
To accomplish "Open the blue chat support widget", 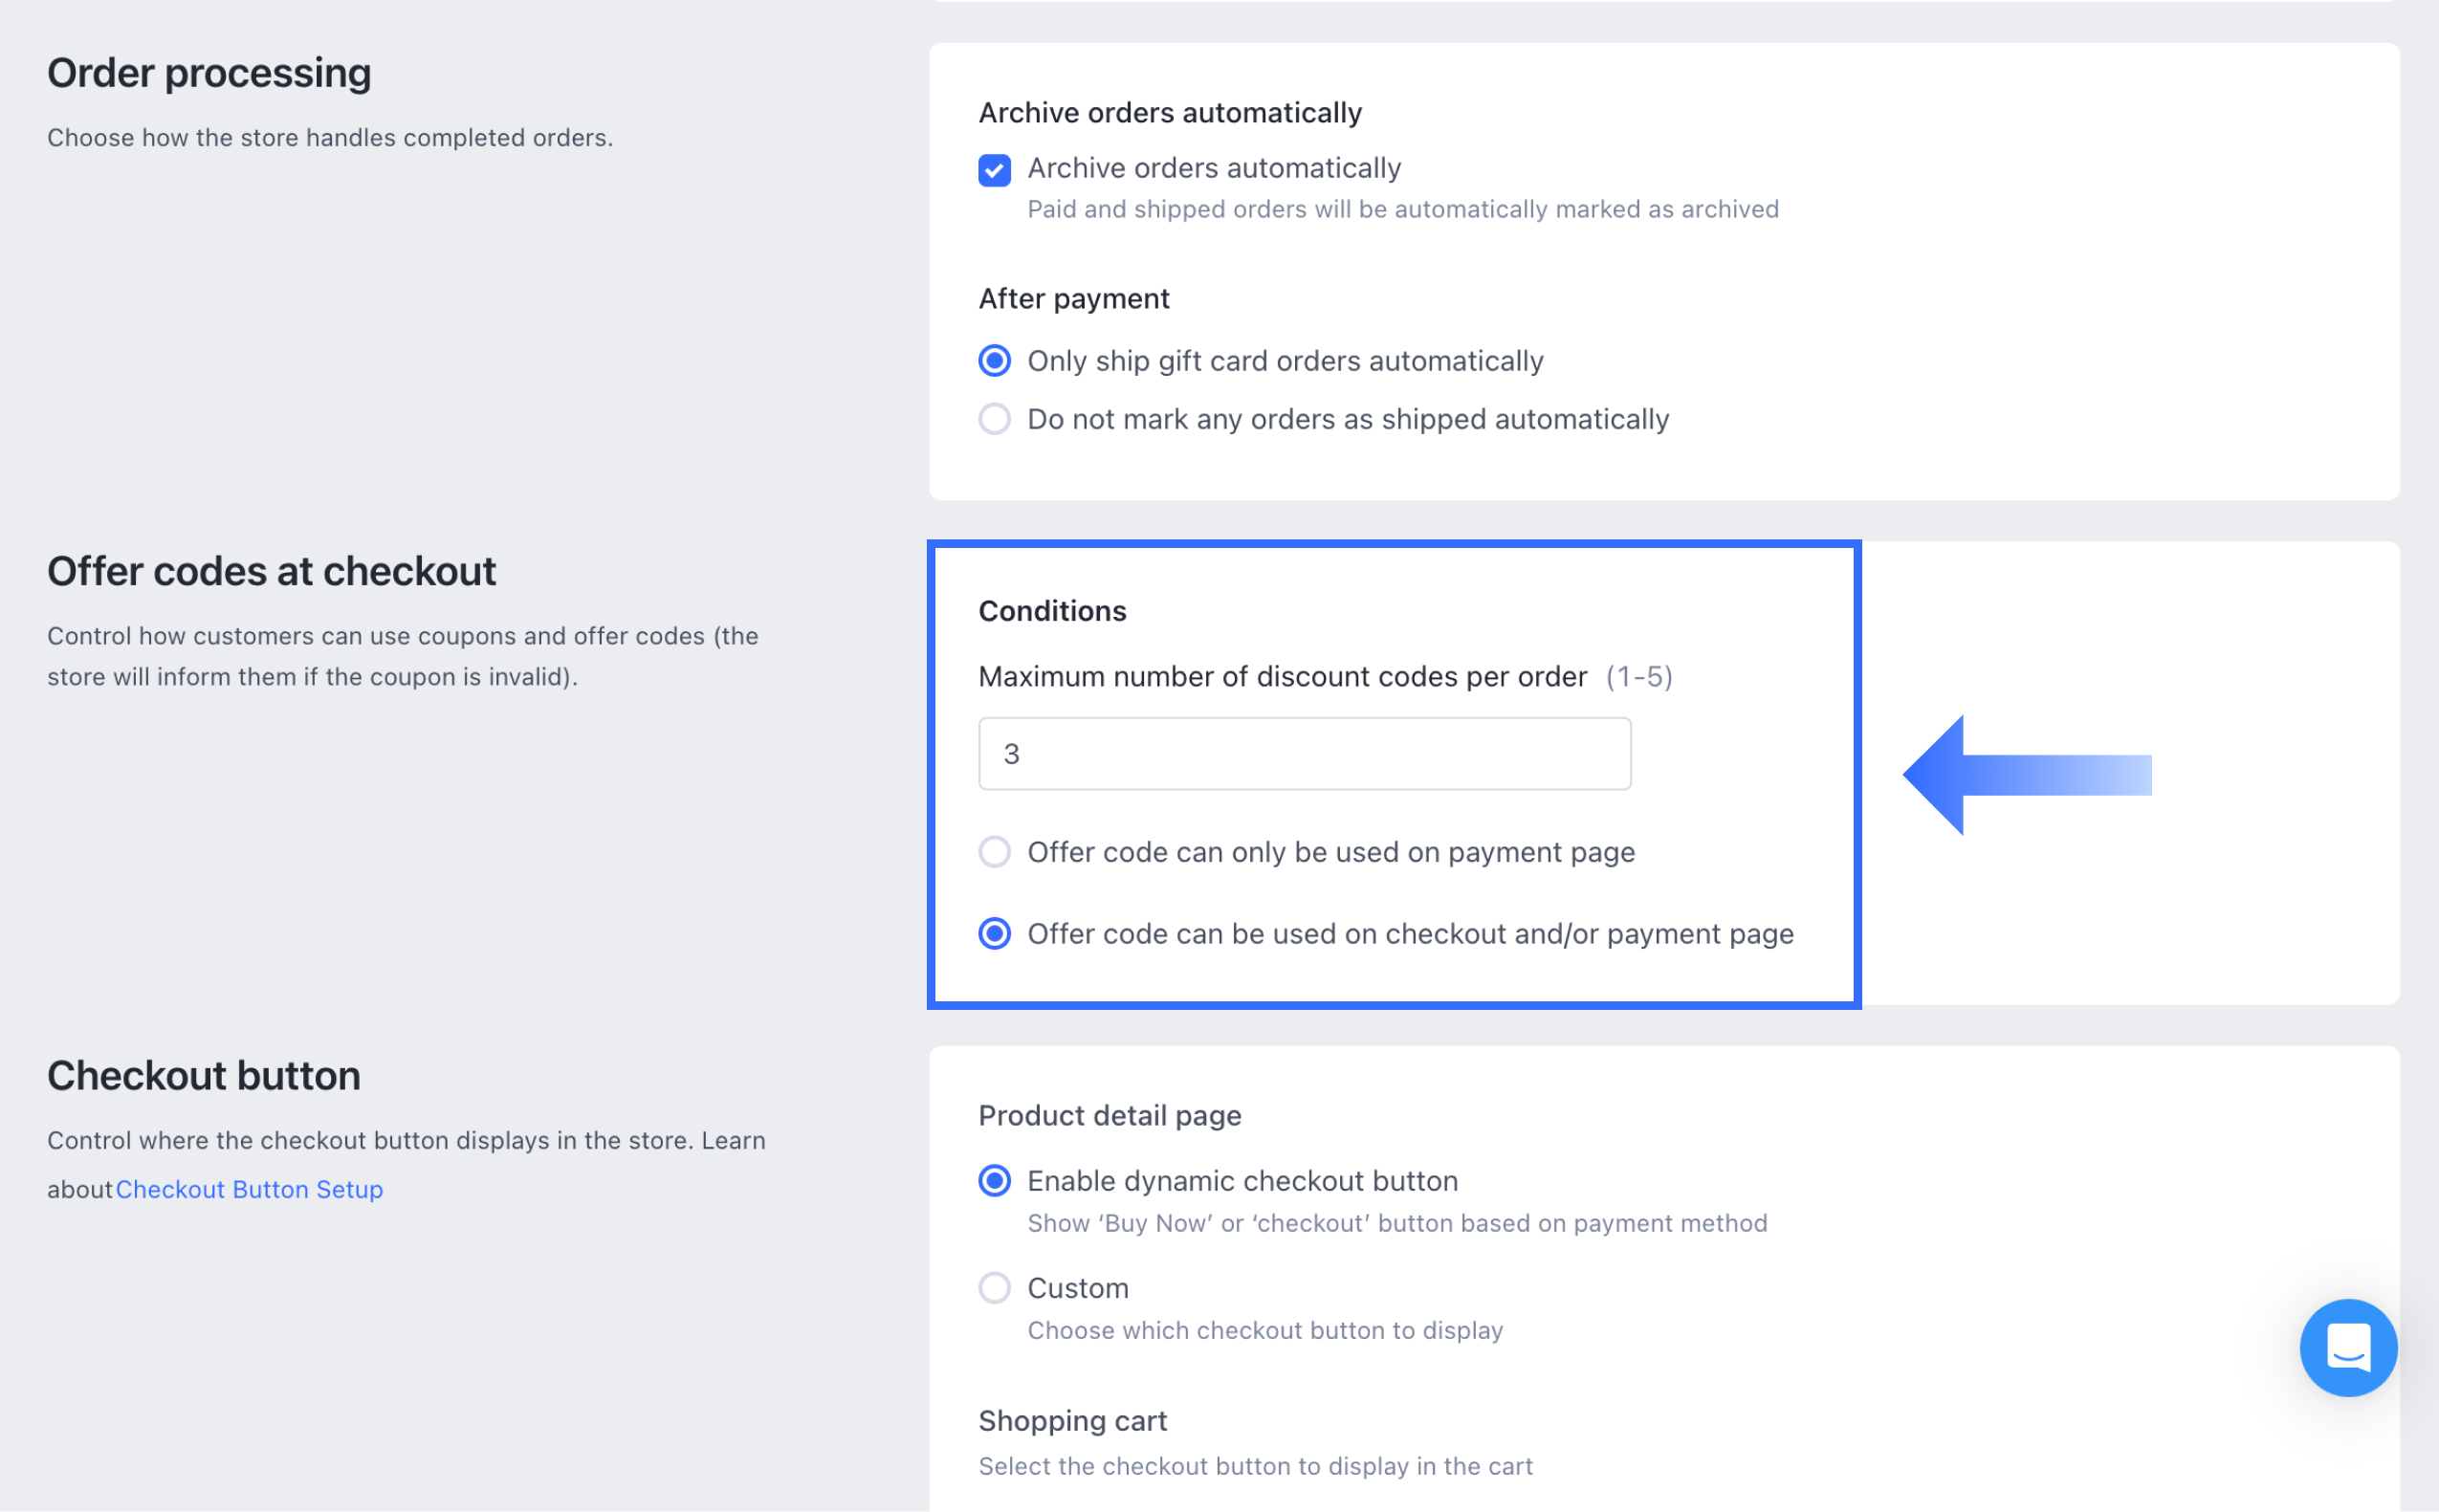I will [x=2346, y=1347].
